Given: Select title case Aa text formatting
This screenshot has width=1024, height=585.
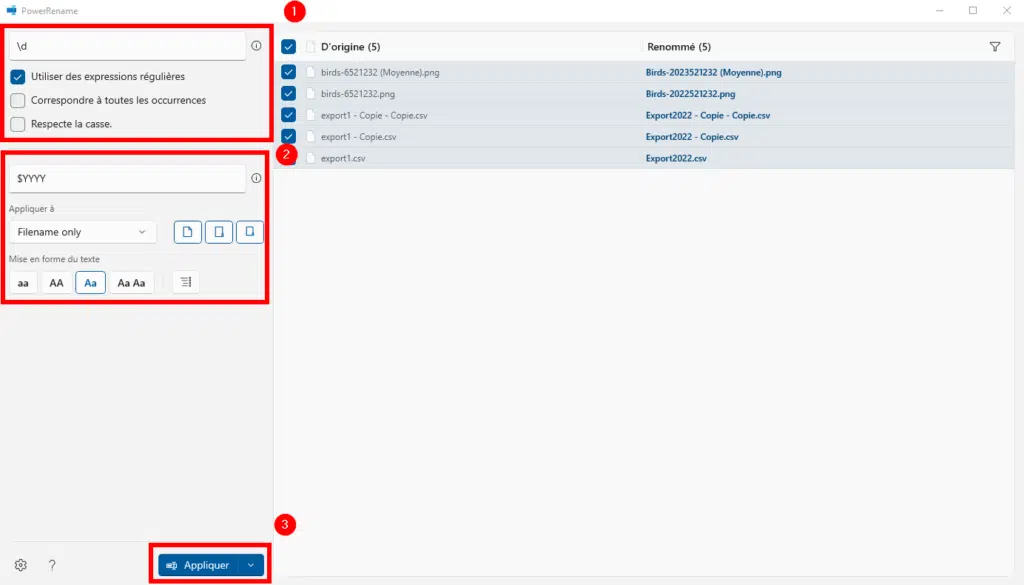Looking at the screenshot, I should (90, 283).
